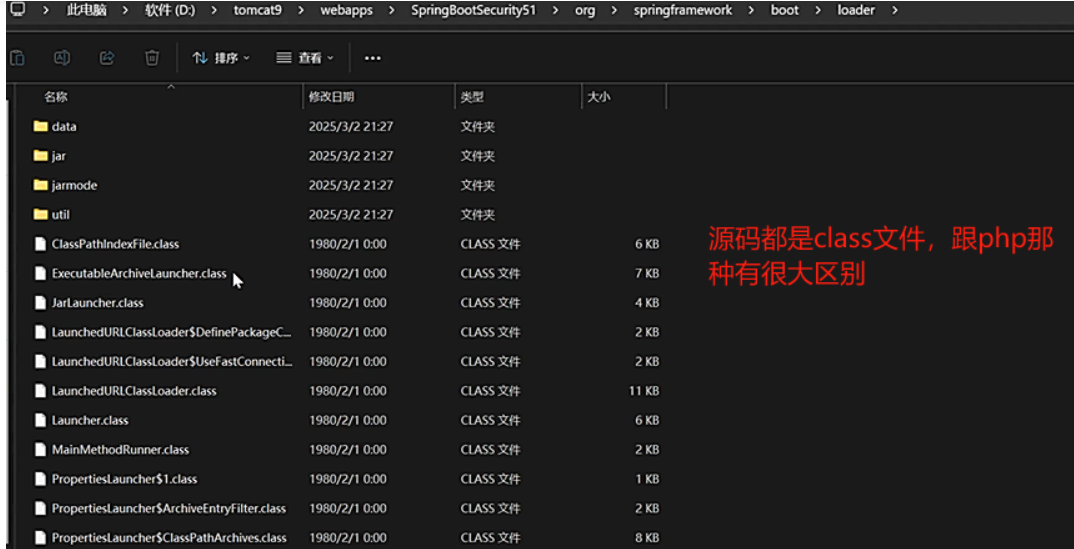Screen dimensions: 1074x549
Task: Open the 查看 view dropdown
Action: (305, 58)
